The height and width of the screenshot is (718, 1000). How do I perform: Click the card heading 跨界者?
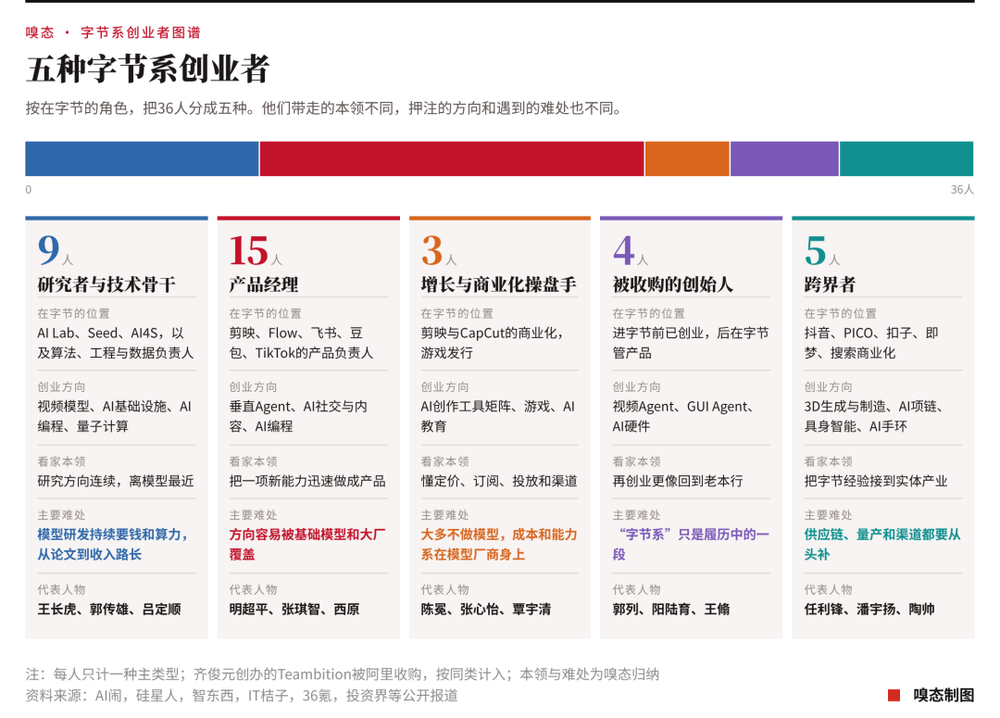click(830, 284)
